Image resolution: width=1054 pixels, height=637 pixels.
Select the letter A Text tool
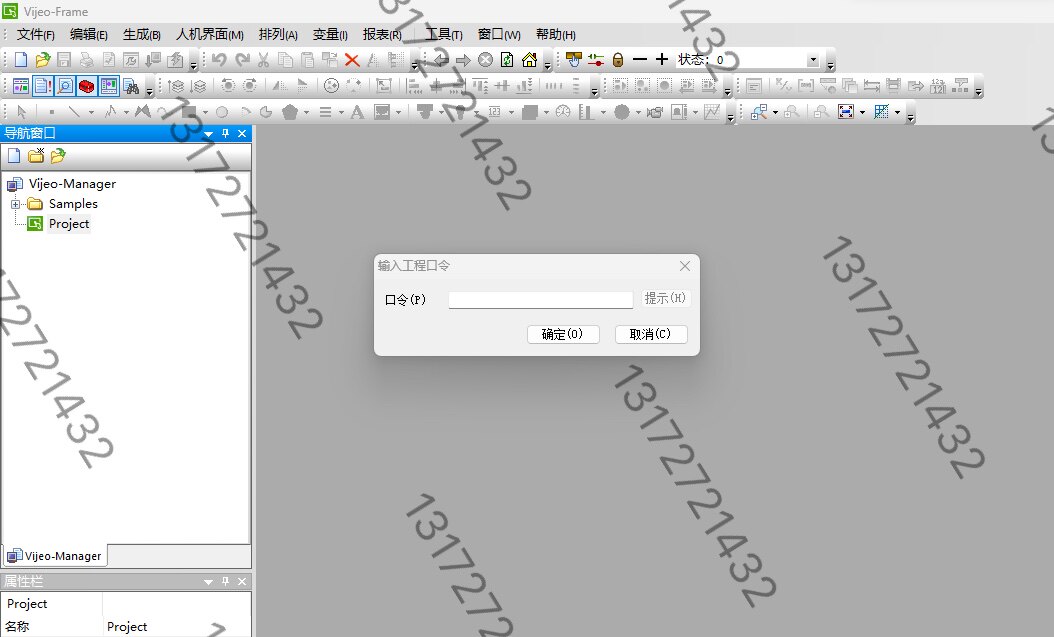pyautogui.click(x=357, y=112)
